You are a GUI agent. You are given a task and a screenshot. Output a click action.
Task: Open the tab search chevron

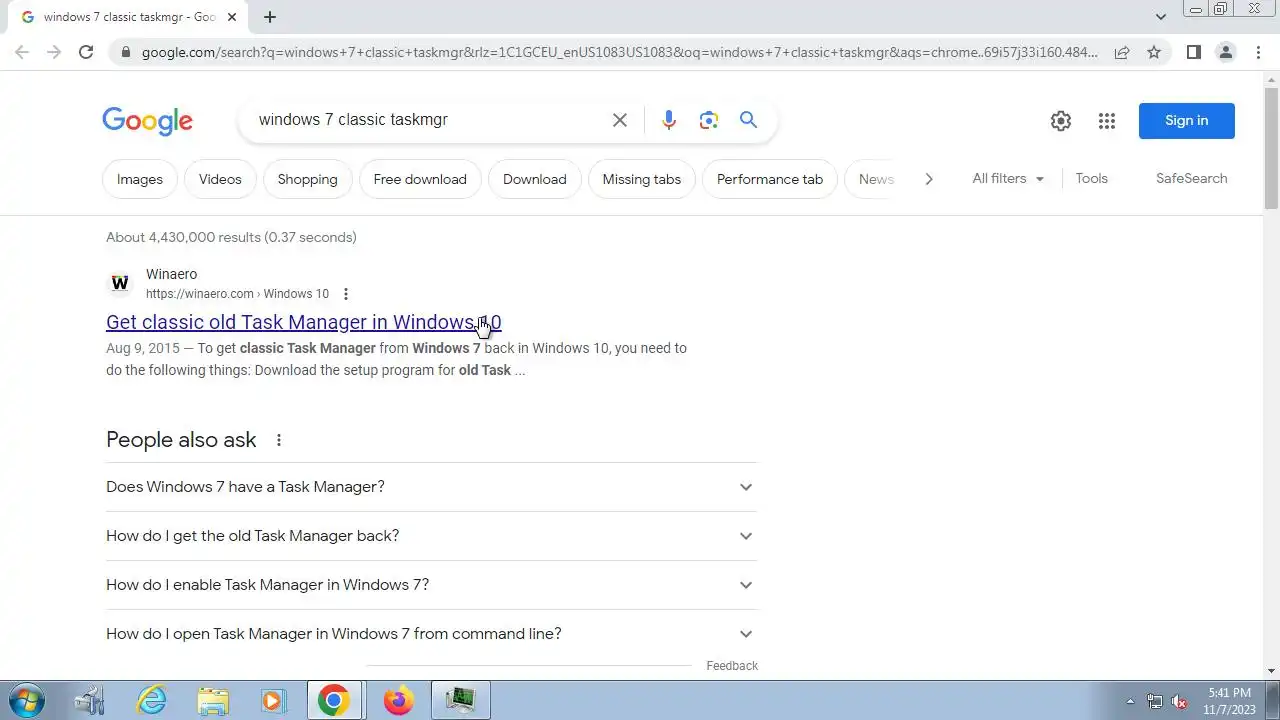click(1160, 17)
